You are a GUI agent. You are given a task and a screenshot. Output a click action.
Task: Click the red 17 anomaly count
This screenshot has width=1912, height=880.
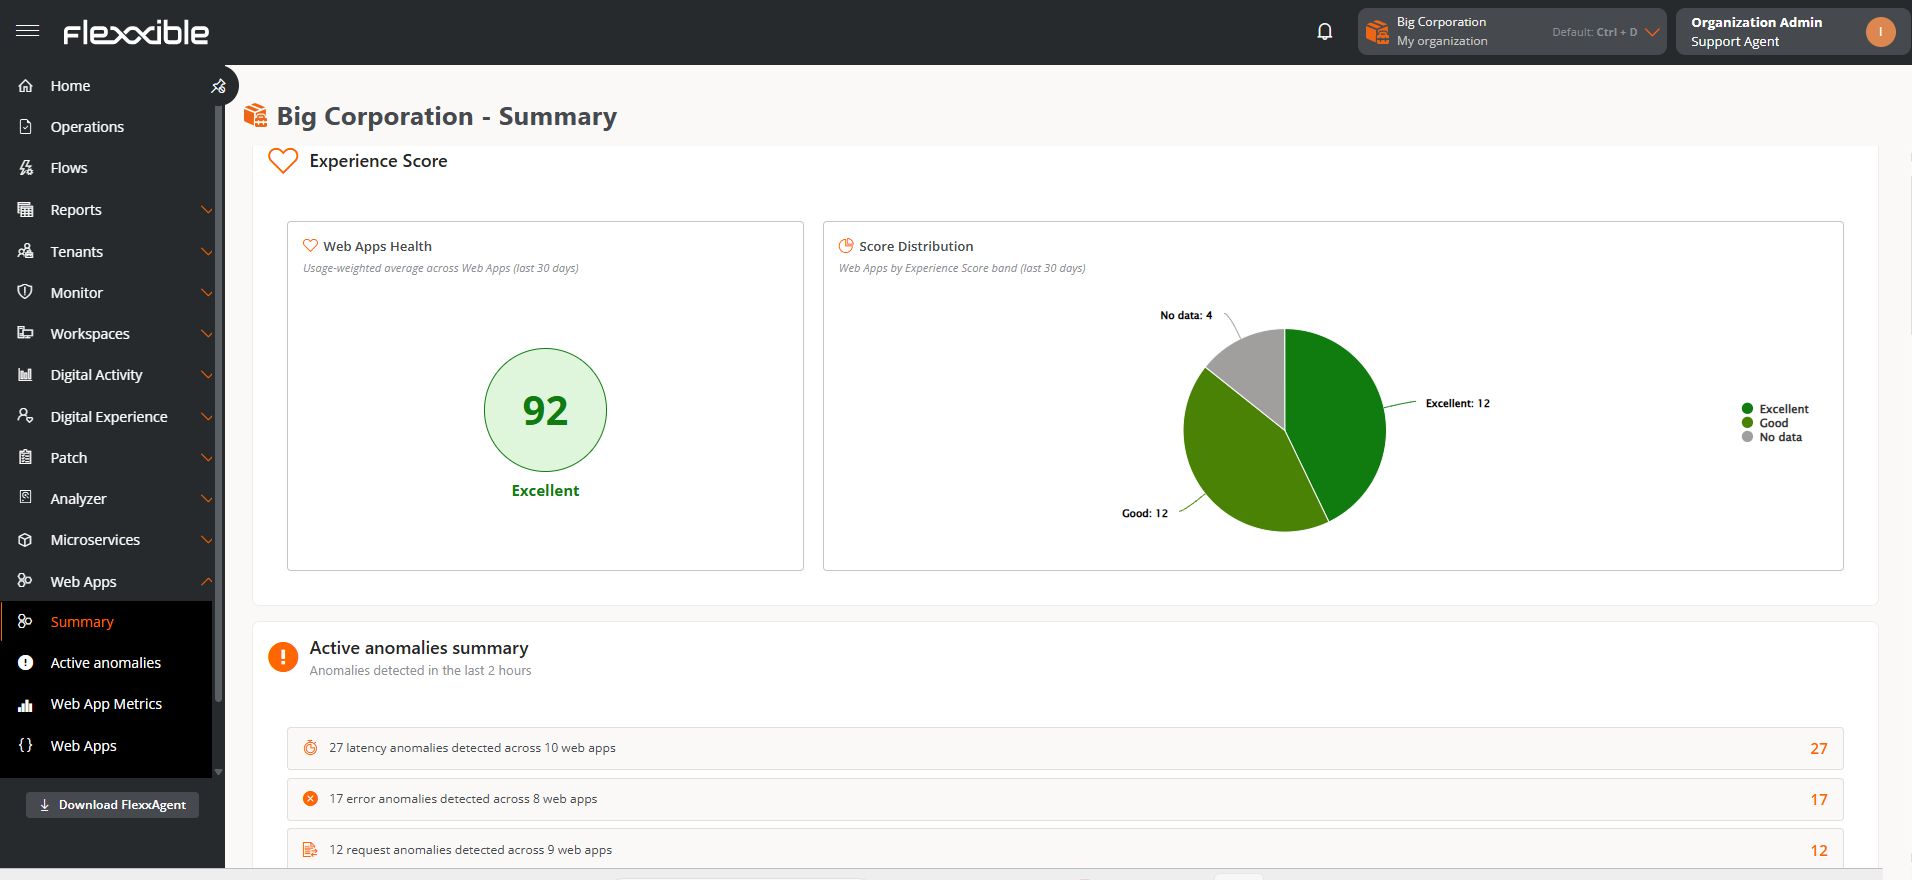coord(1819,800)
